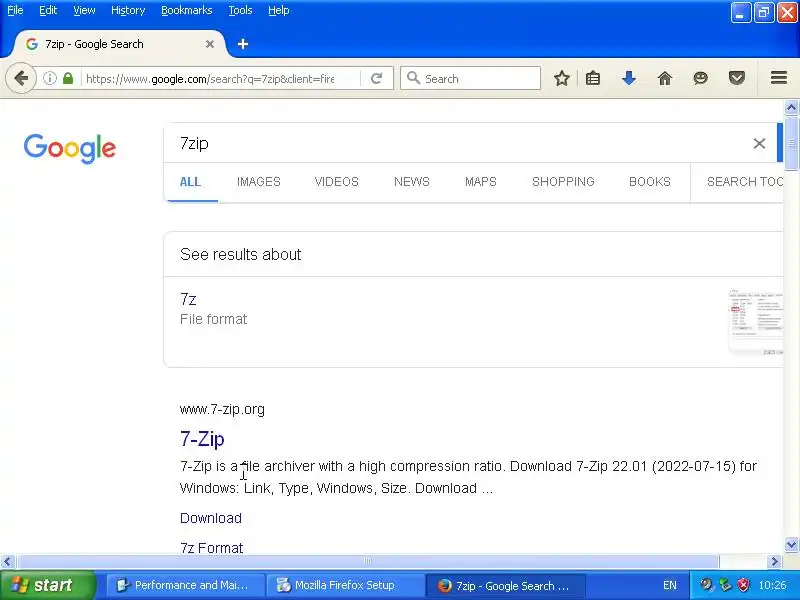Reload the page with the refresh icon
Screen dimensions: 800x600
(377, 79)
